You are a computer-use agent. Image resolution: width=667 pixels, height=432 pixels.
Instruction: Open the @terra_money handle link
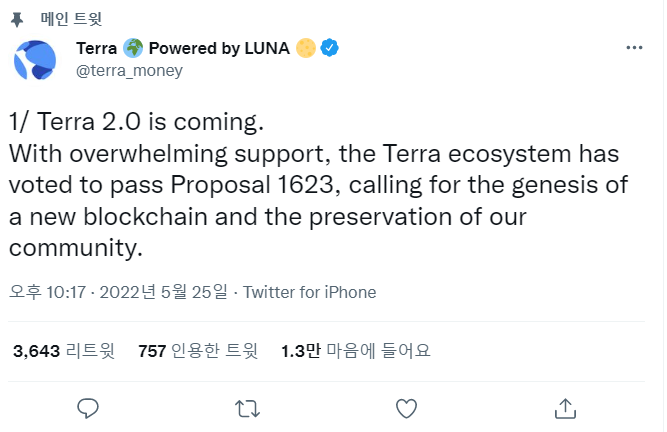click(129, 71)
